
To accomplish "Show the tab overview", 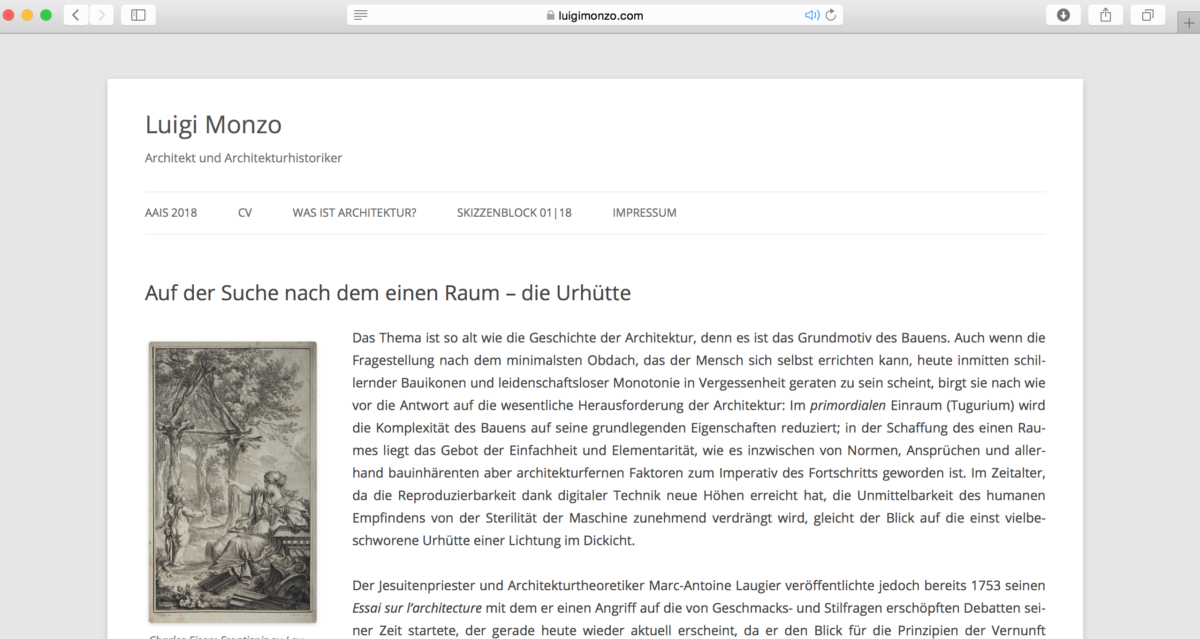I will click(1147, 15).
